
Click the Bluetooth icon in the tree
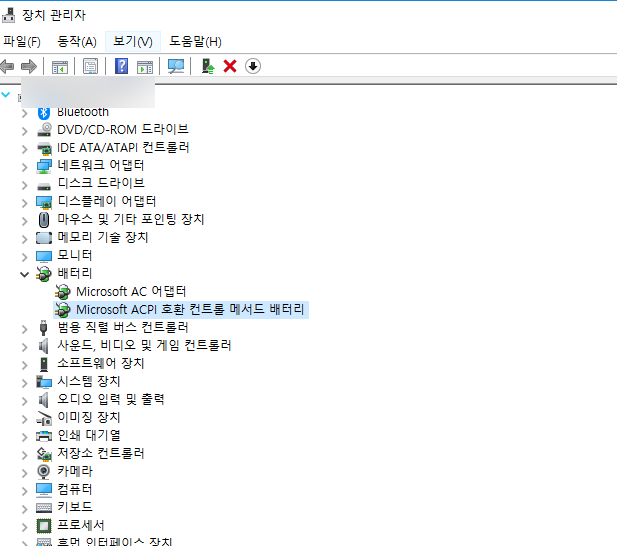pyautogui.click(x=44, y=113)
